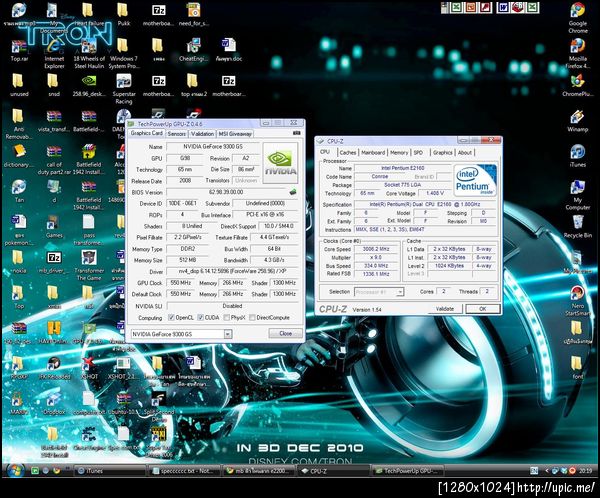Switch to the TechPowerUp GPU-Z taskbar button

coord(408,471)
